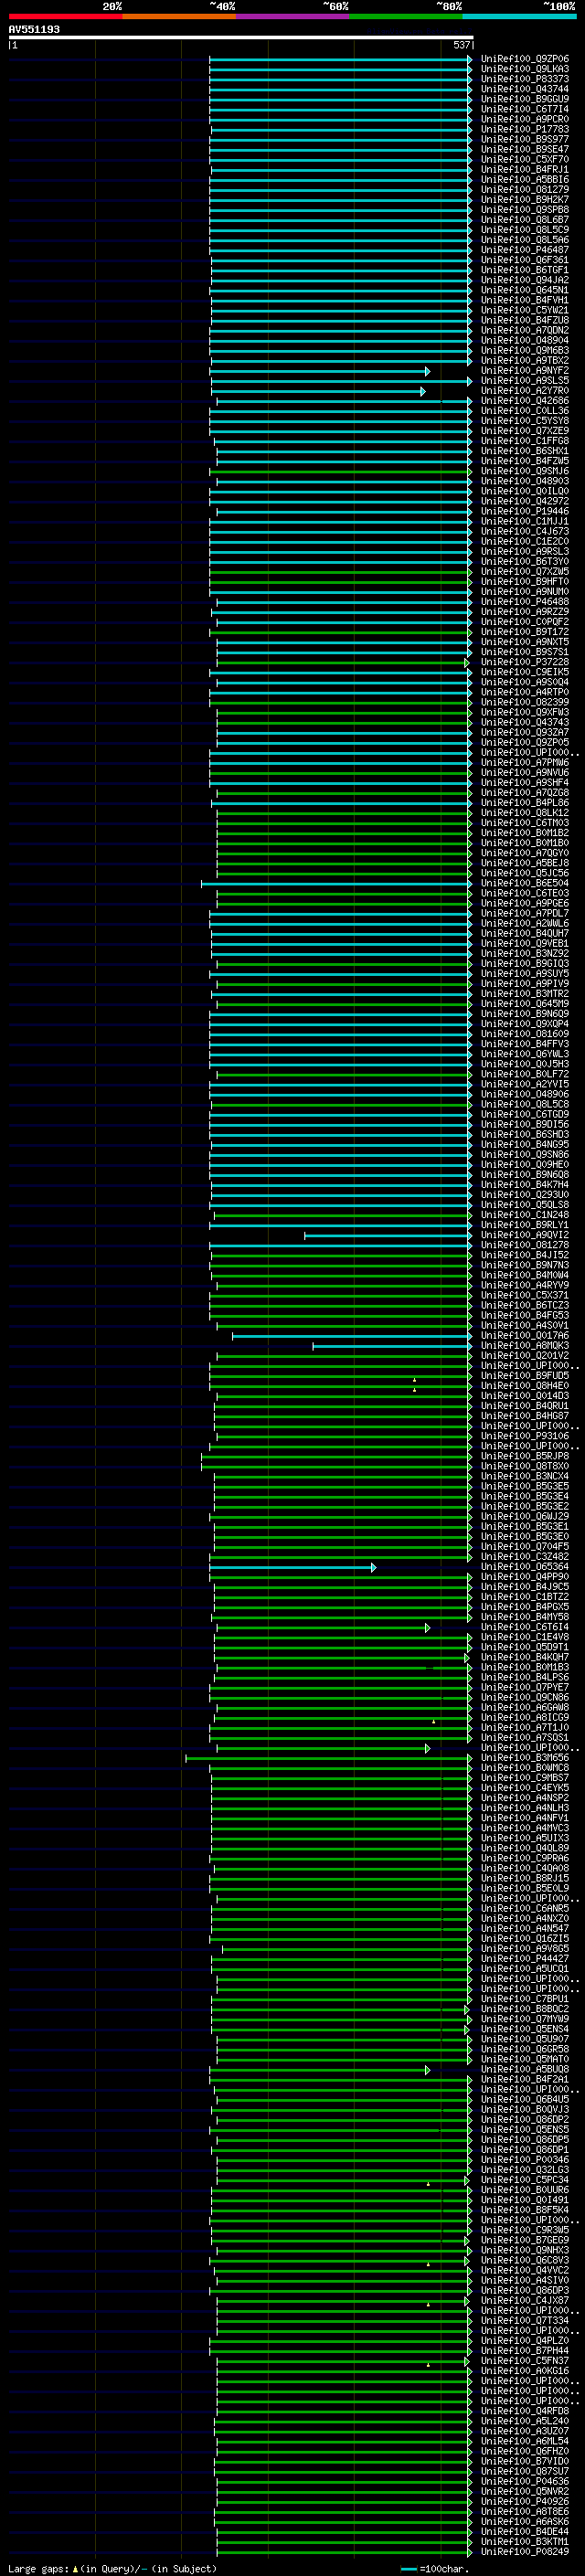Open UniRef100_Q4PP90 entry
Image resolution: width=585 pixels, height=2576 pixels.
click(x=525, y=1576)
